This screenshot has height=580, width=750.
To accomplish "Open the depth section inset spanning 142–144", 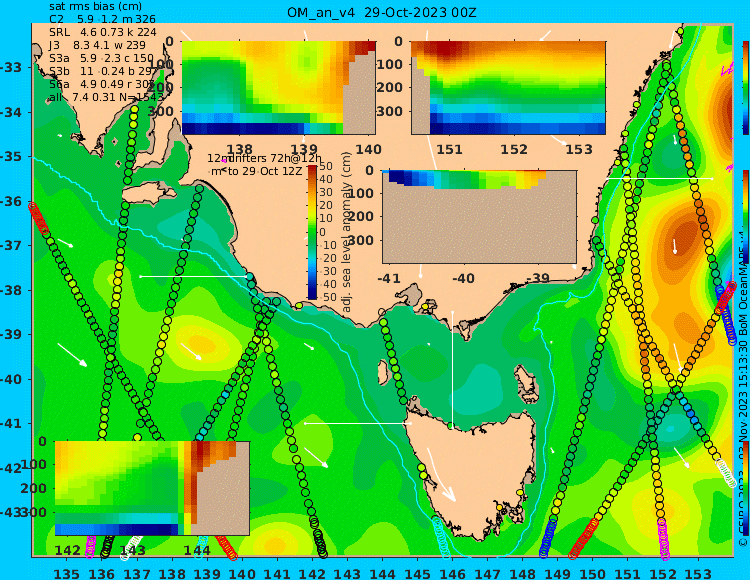I will pyautogui.click(x=152, y=488).
